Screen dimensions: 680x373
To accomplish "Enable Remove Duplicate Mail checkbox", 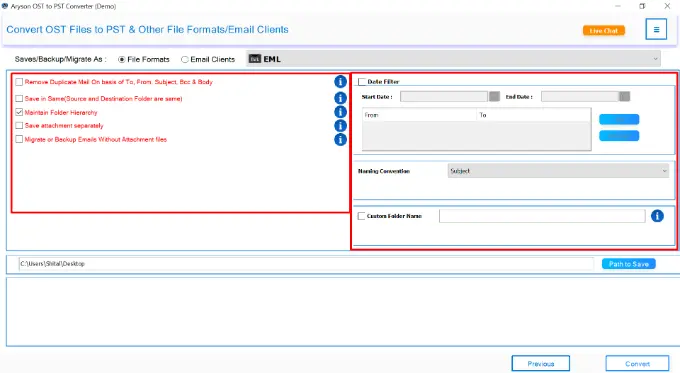I will coord(19,82).
